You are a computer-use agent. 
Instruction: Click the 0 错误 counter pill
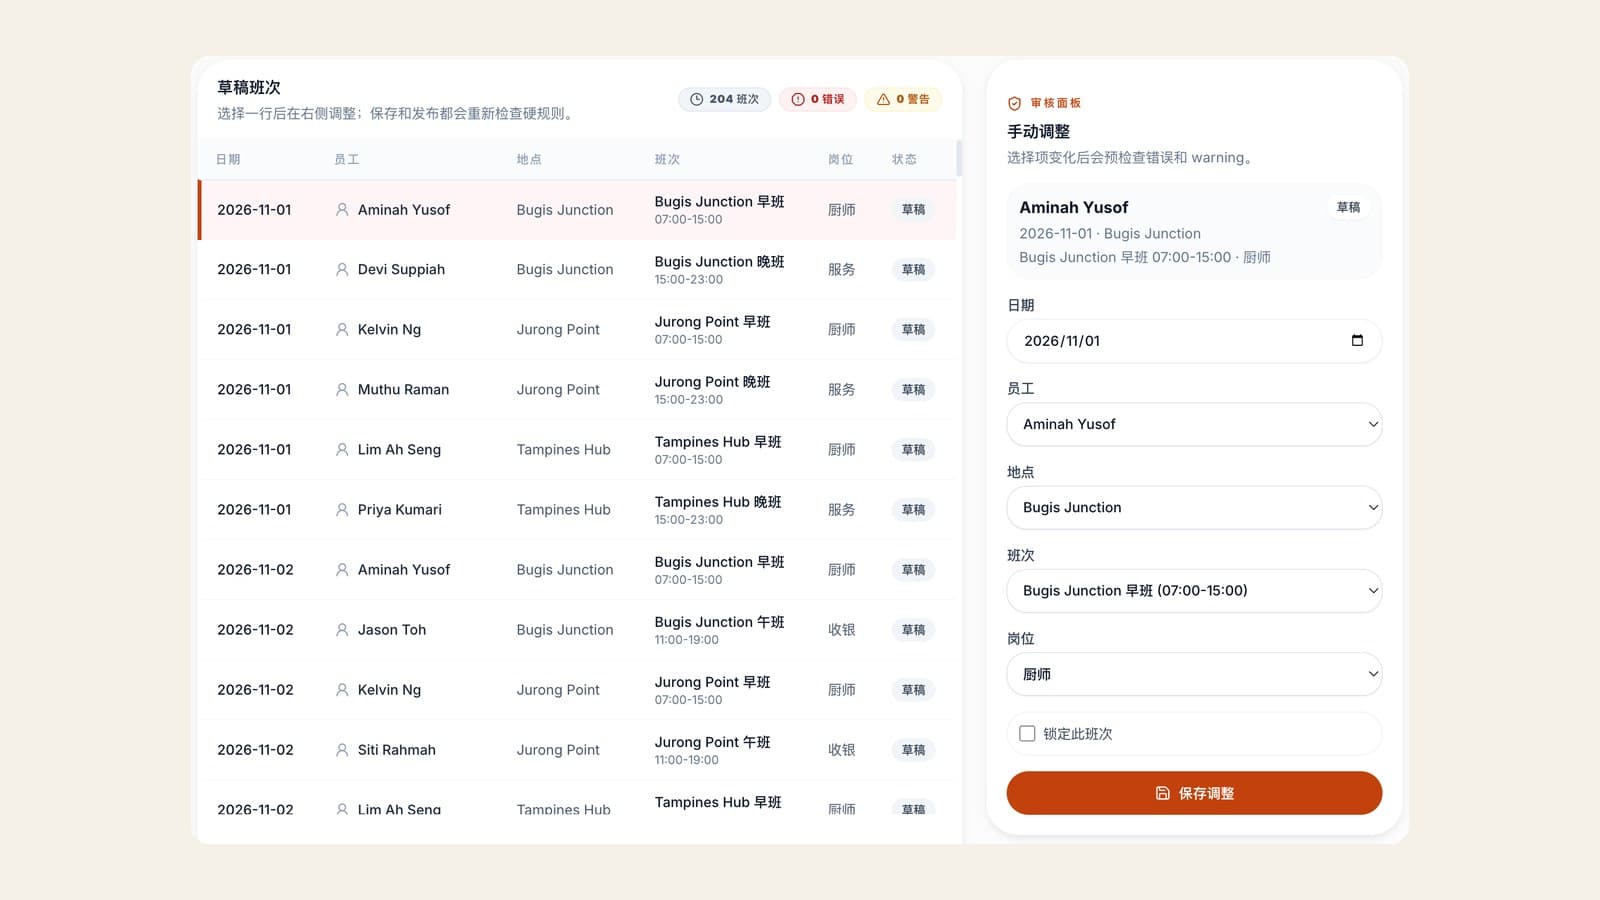pos(817,99)
